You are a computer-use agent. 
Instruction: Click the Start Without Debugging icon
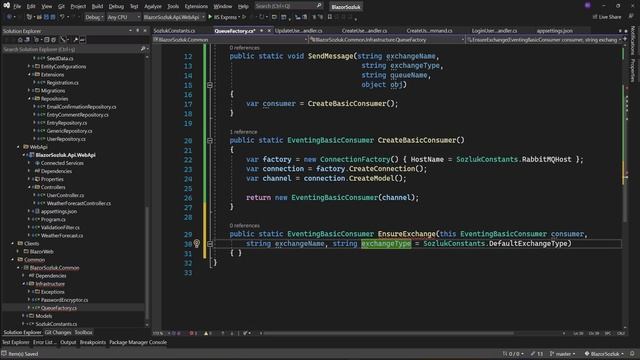(244, 17)
